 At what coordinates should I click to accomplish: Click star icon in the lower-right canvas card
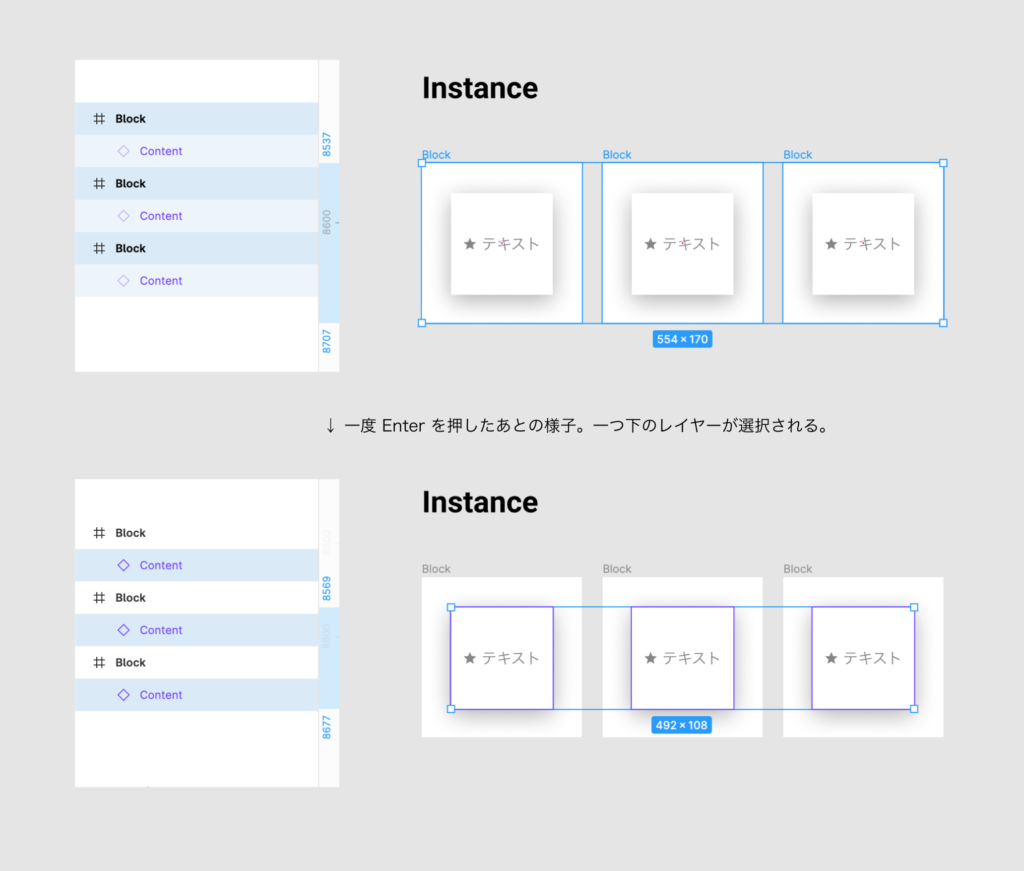point(831,658)
